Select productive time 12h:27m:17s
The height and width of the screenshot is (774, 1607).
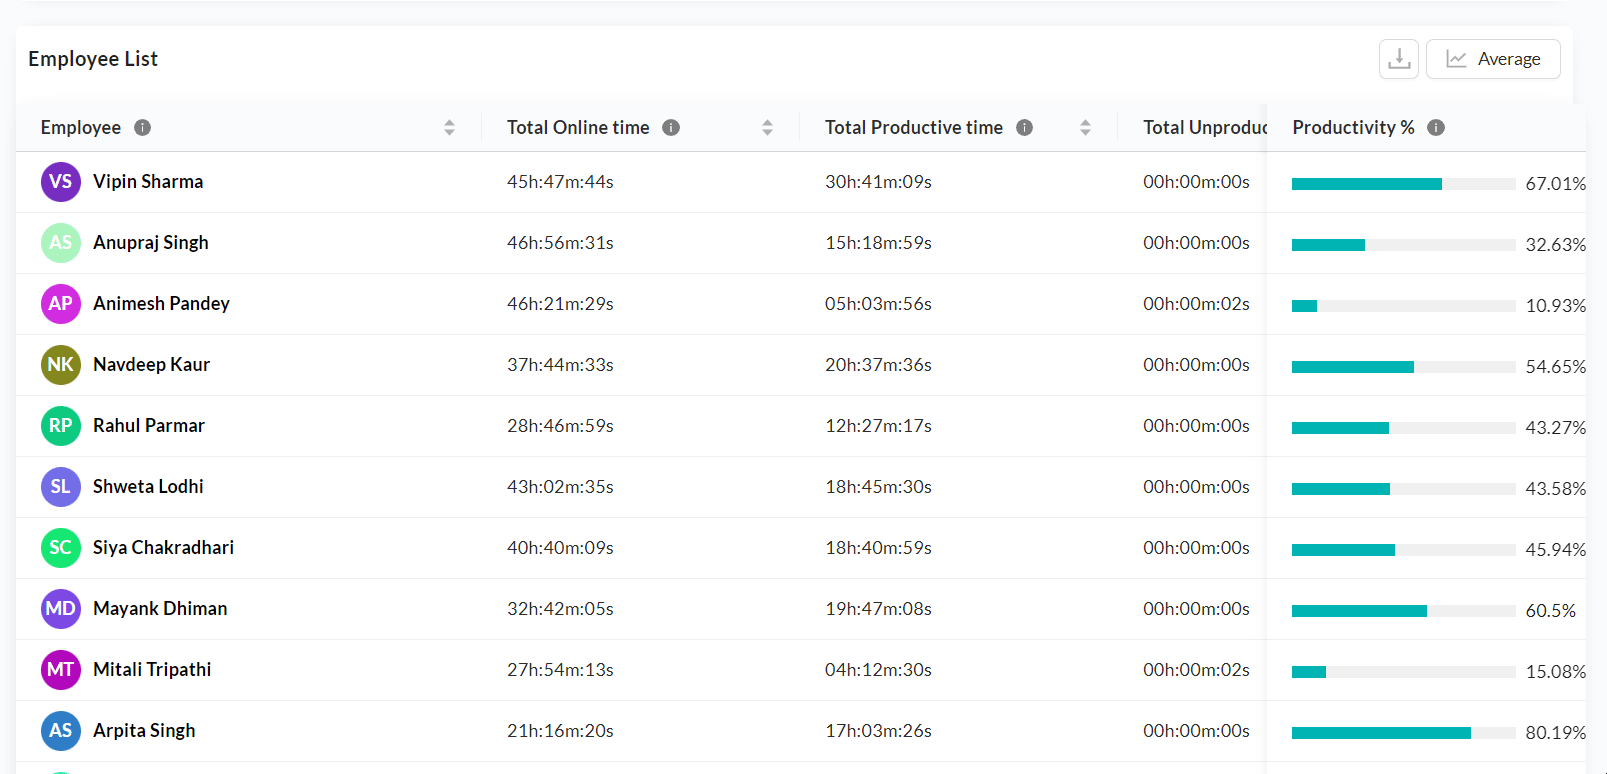click(x=878, y=426)
